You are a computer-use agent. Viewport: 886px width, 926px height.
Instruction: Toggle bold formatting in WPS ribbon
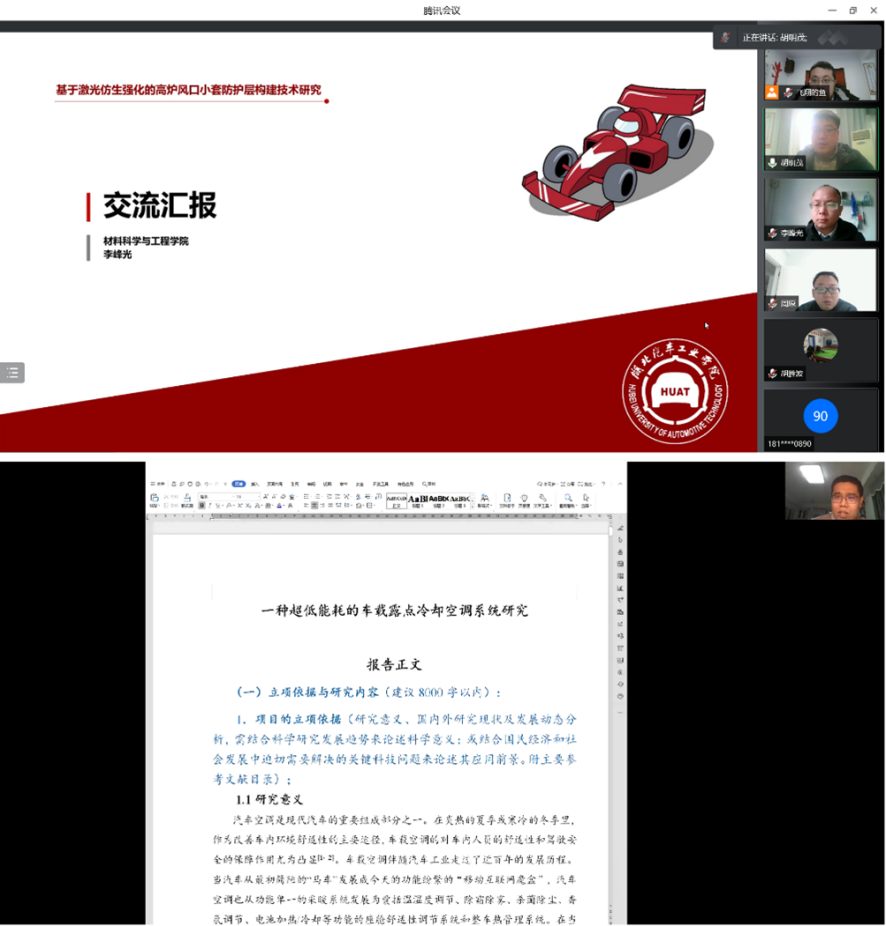pyautogui.click(x=202, y=506)
